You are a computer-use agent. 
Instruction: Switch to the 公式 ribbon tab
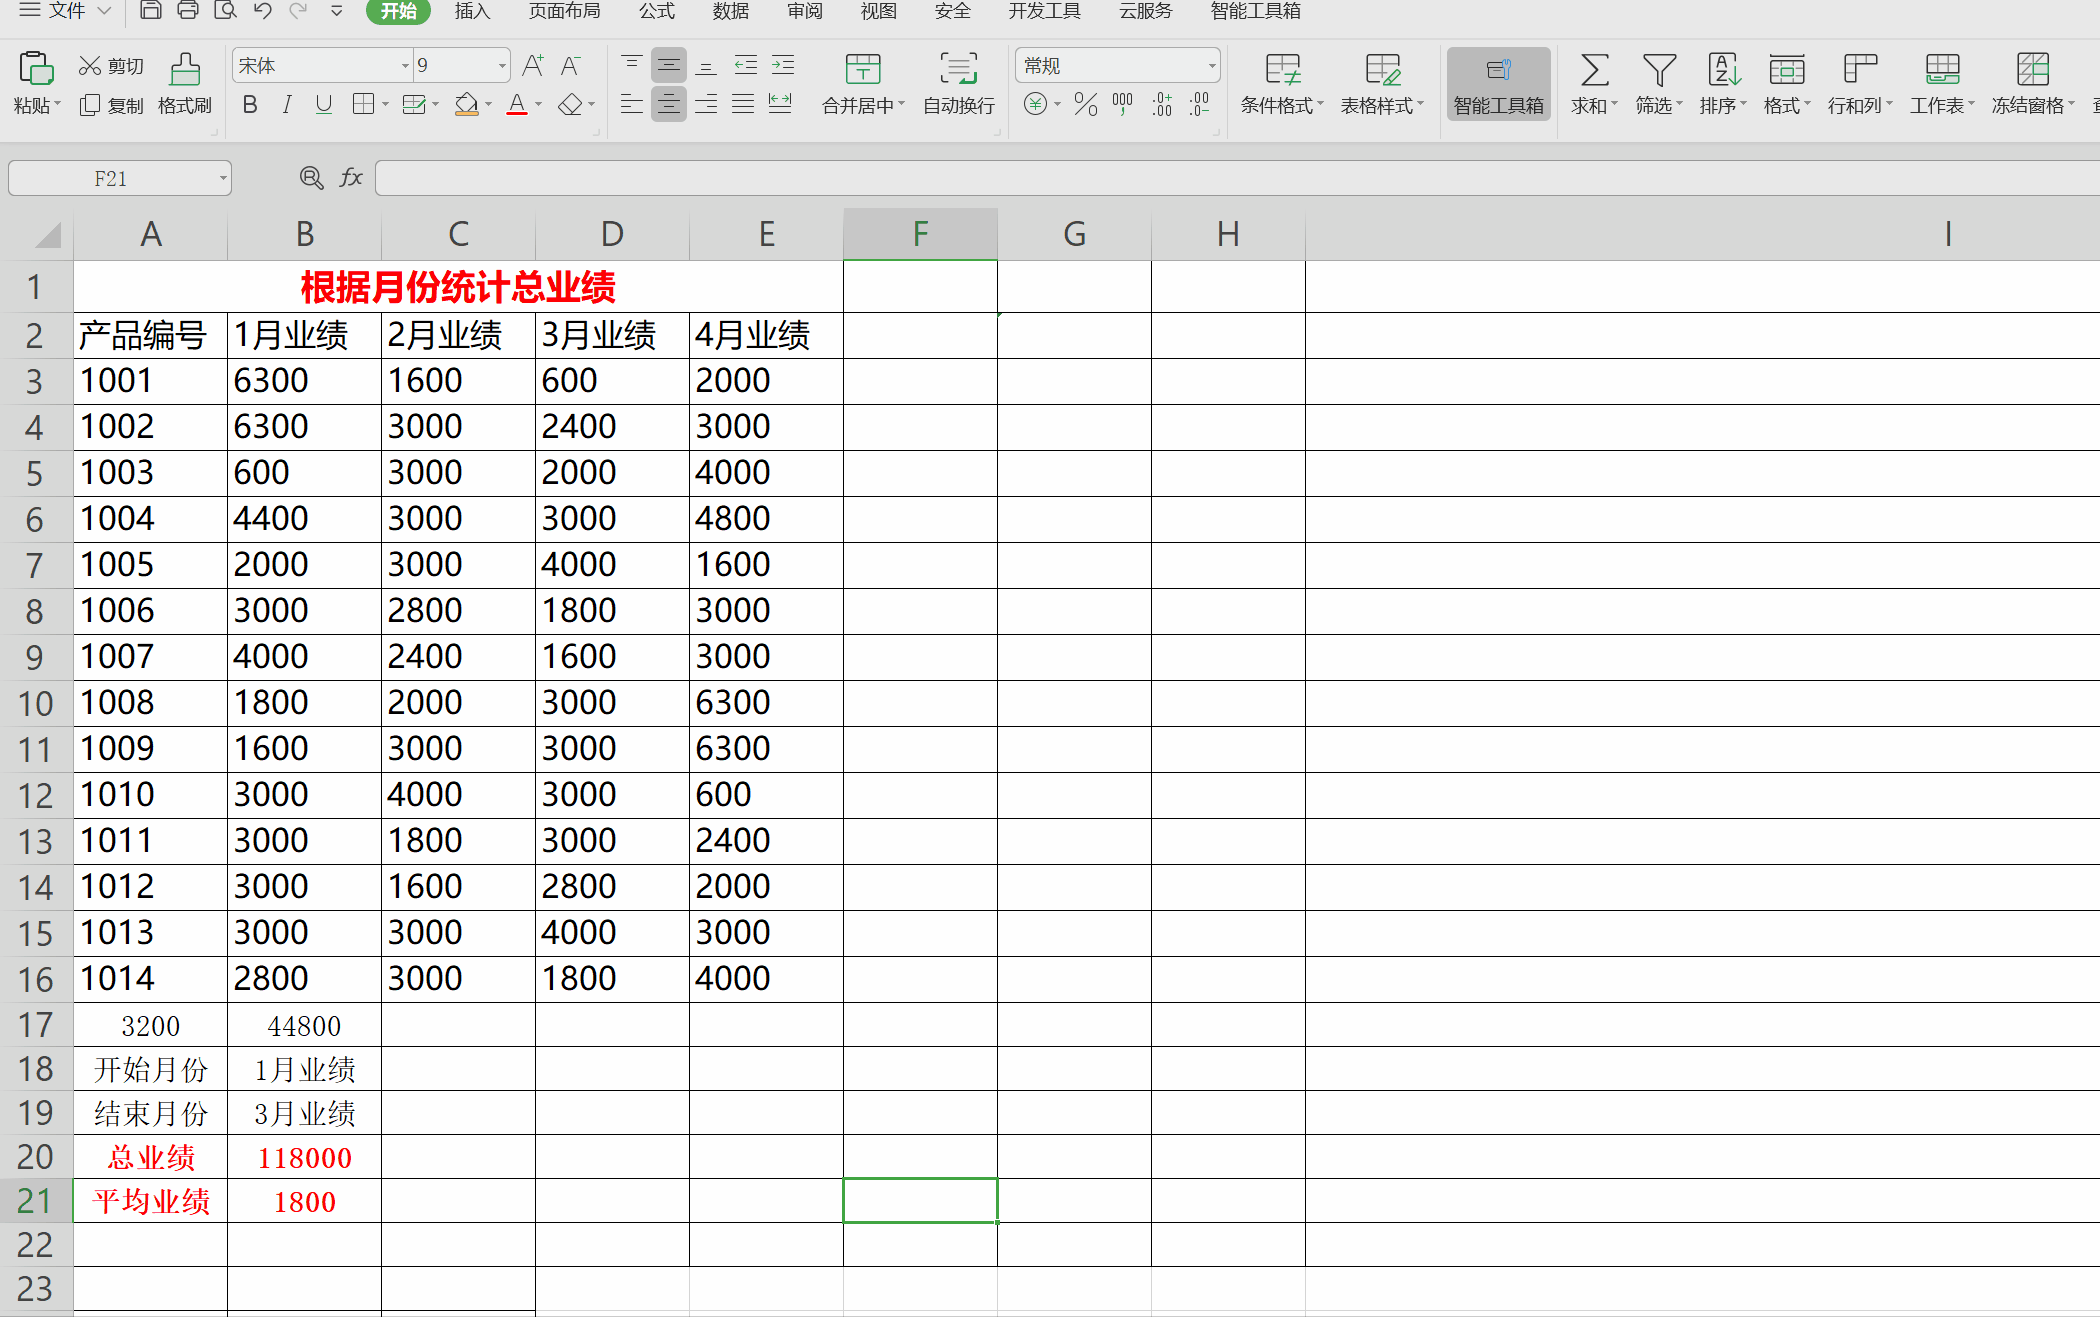pos(656,11)
